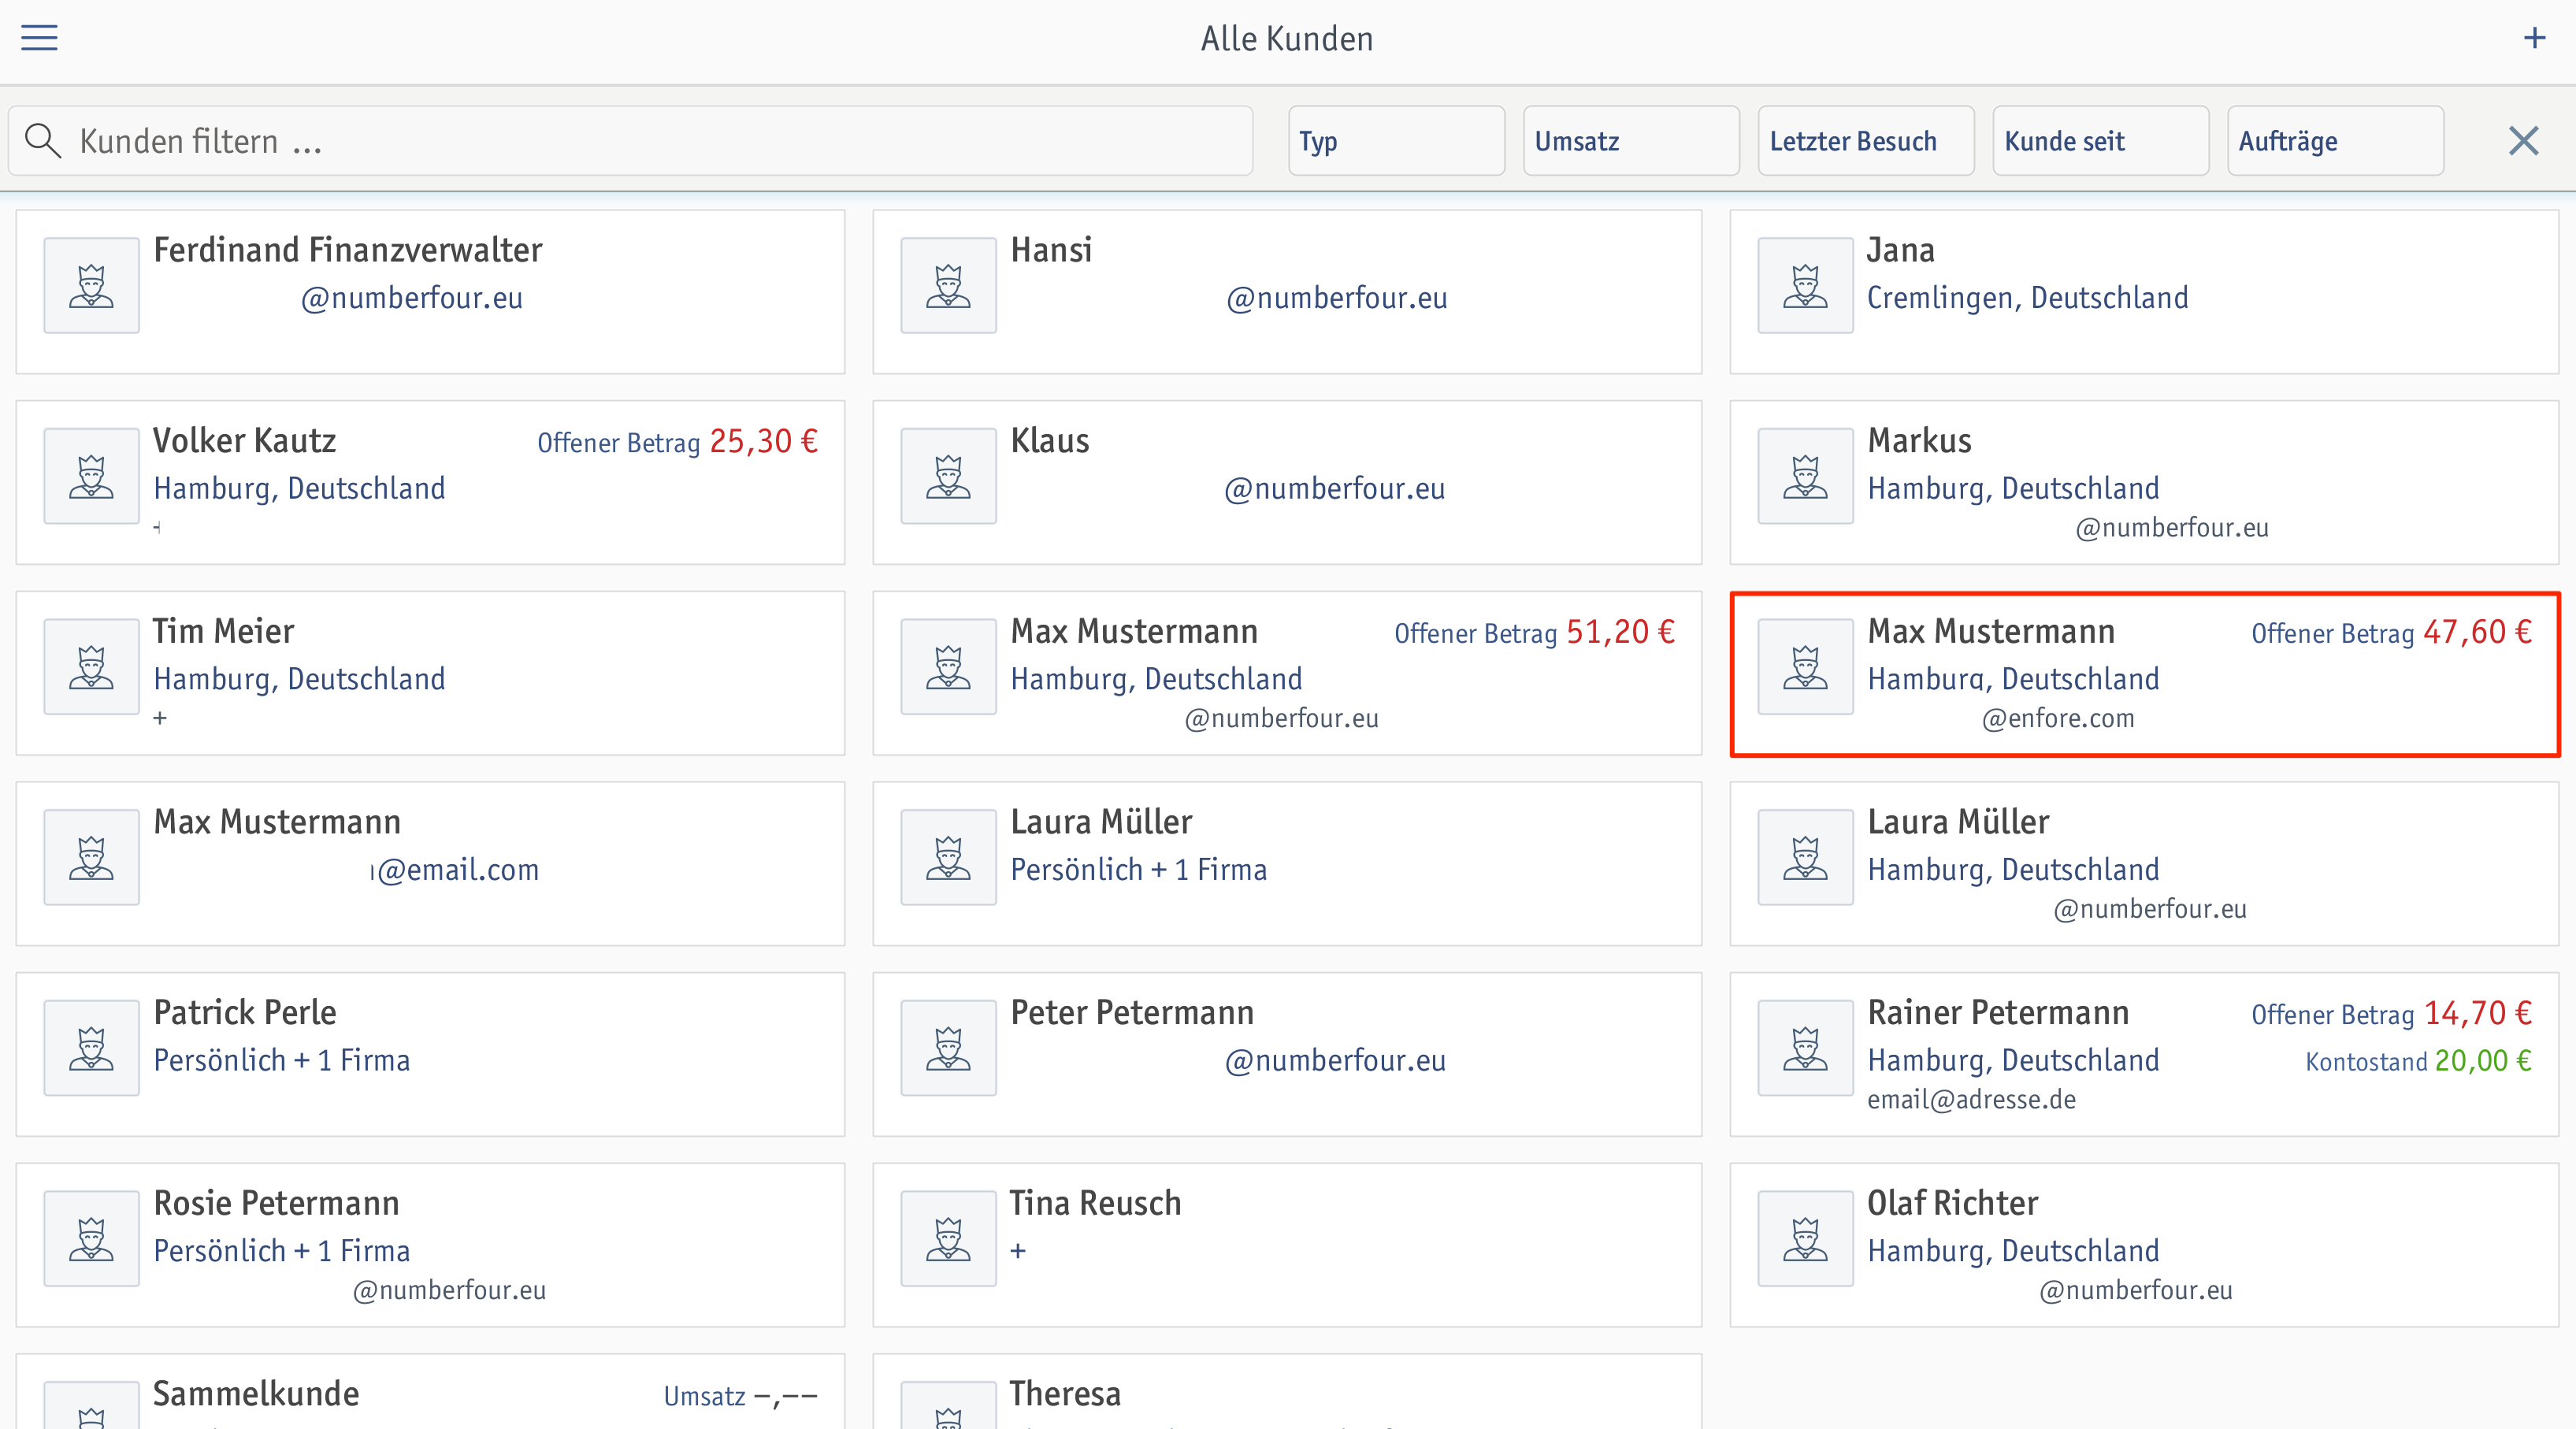Screen dimensions: 2576x1429
Task: Click Rainer Petermann's 14,70 € open amount
Action: 2478,1013
